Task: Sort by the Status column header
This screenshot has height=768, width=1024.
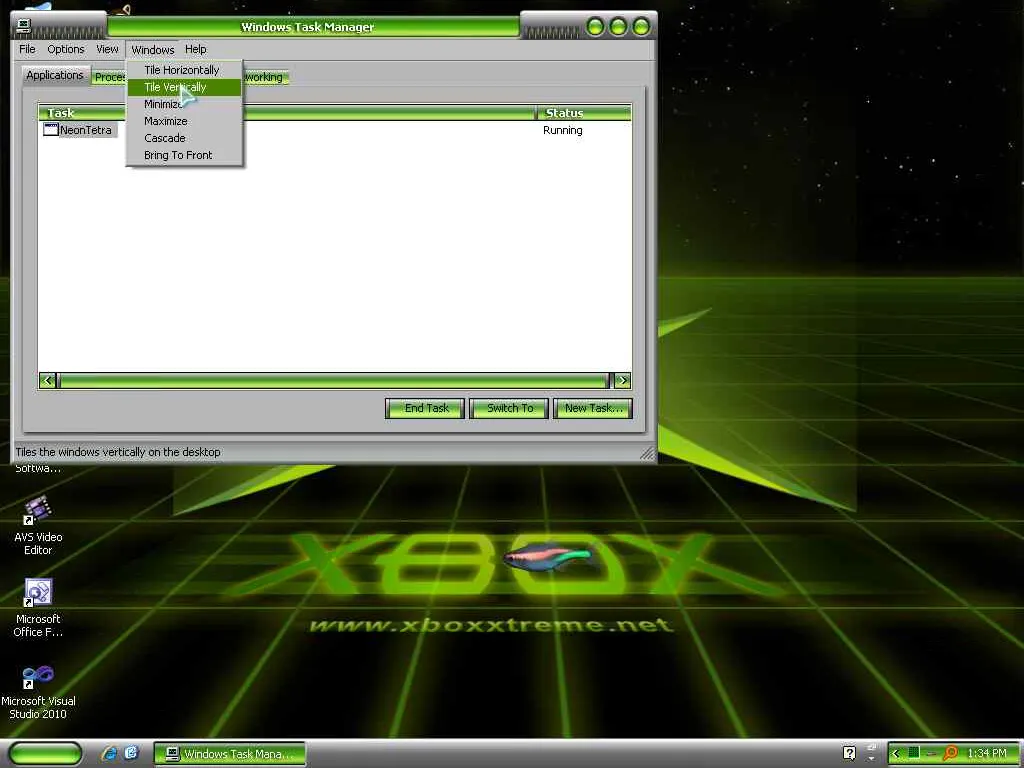Action: coord(584,113)
